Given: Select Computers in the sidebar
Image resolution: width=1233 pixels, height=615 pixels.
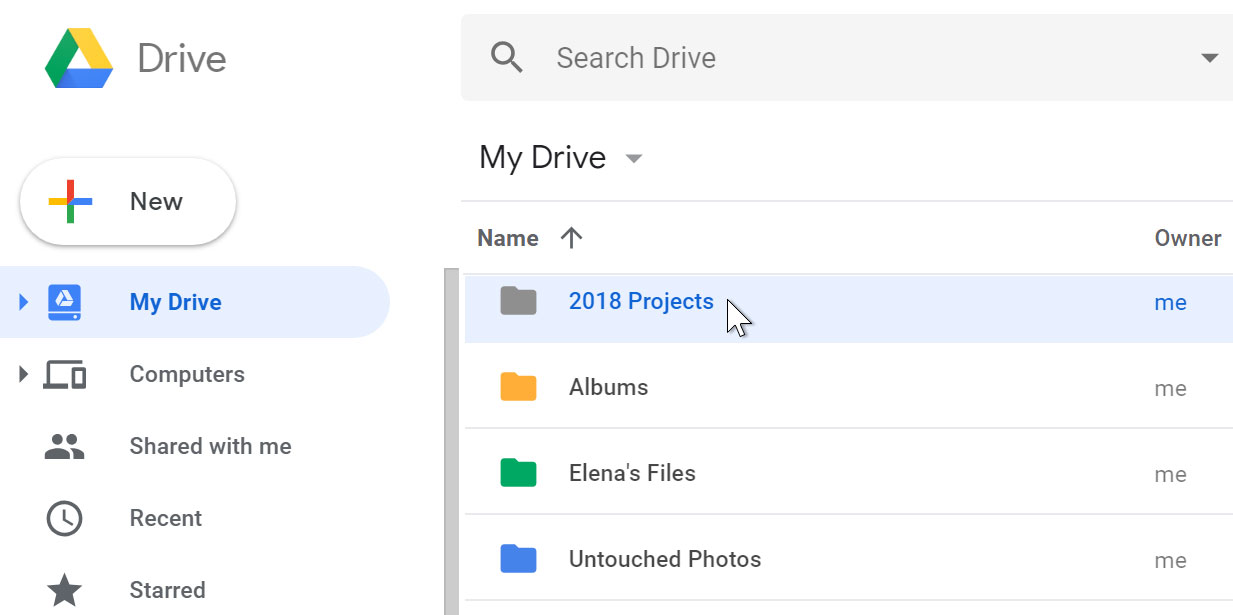Looking at the screenshot, I should pos(187,374).
